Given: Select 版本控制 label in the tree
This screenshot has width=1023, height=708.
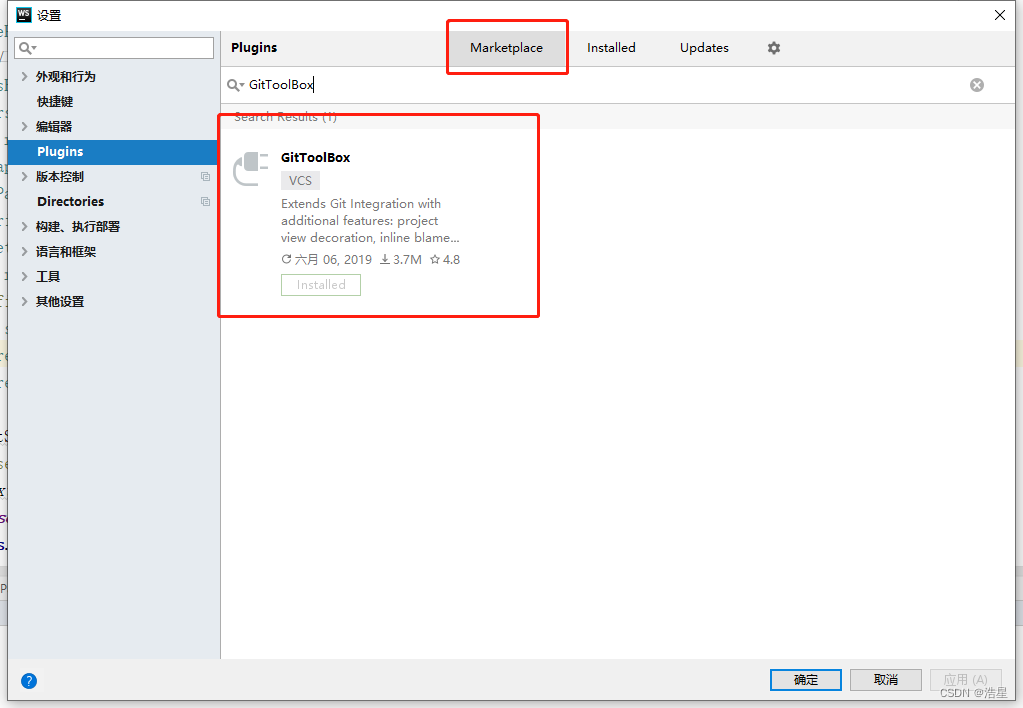Looking at the screenshot, I should (59, 177).
